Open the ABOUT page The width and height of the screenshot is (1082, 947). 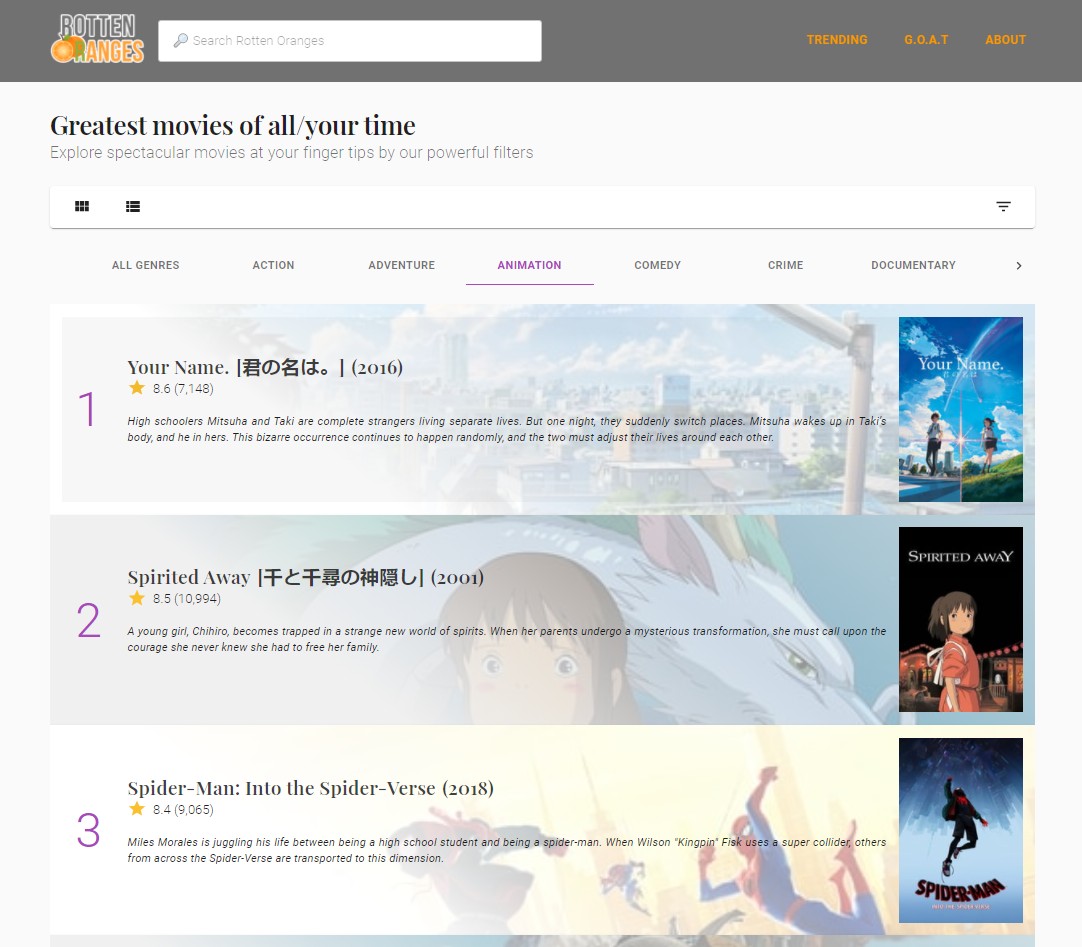(1005, 40)
